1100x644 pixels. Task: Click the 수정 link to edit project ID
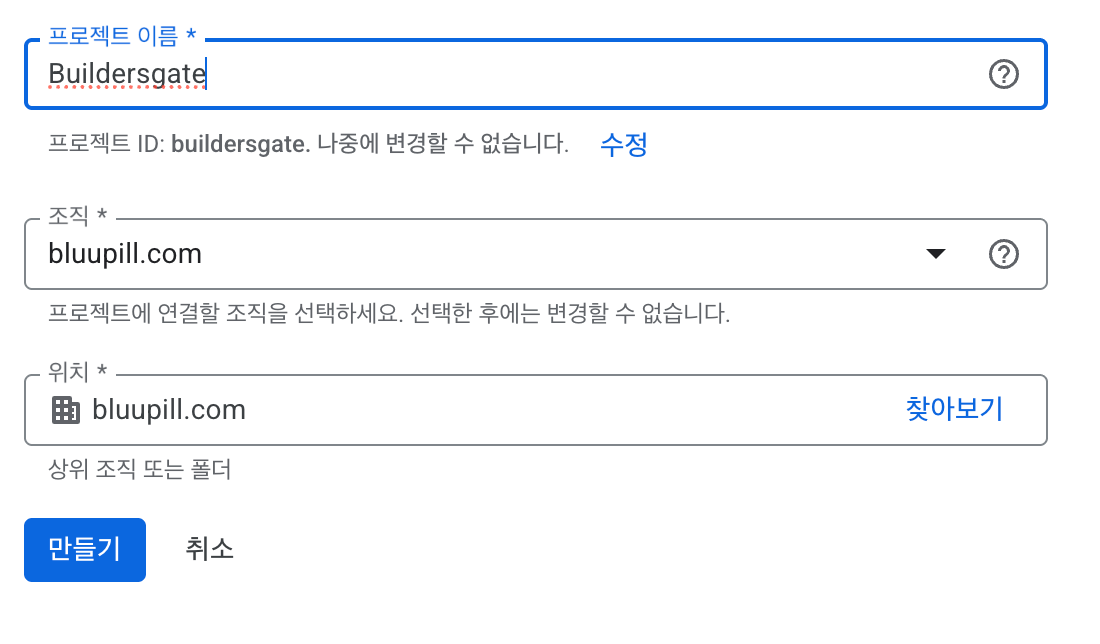point(622,145)
